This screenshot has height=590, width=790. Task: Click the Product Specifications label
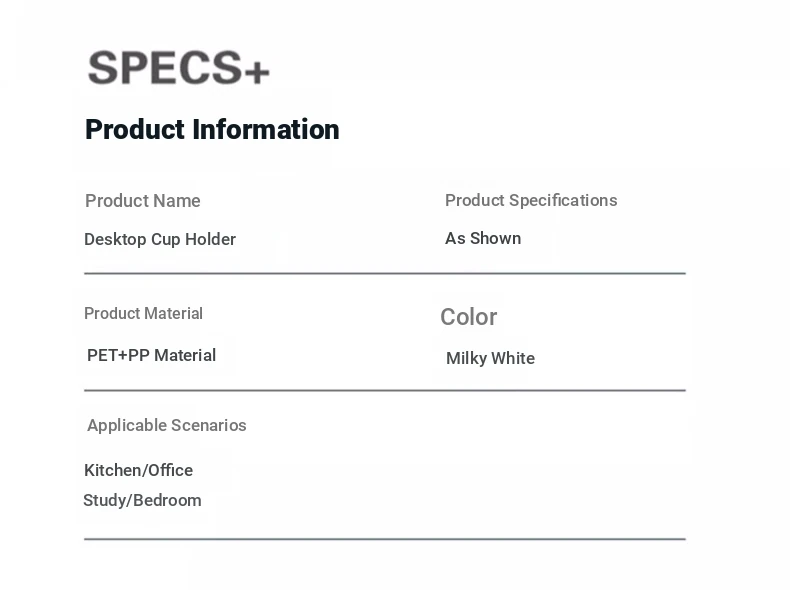(x=531, y=201)
